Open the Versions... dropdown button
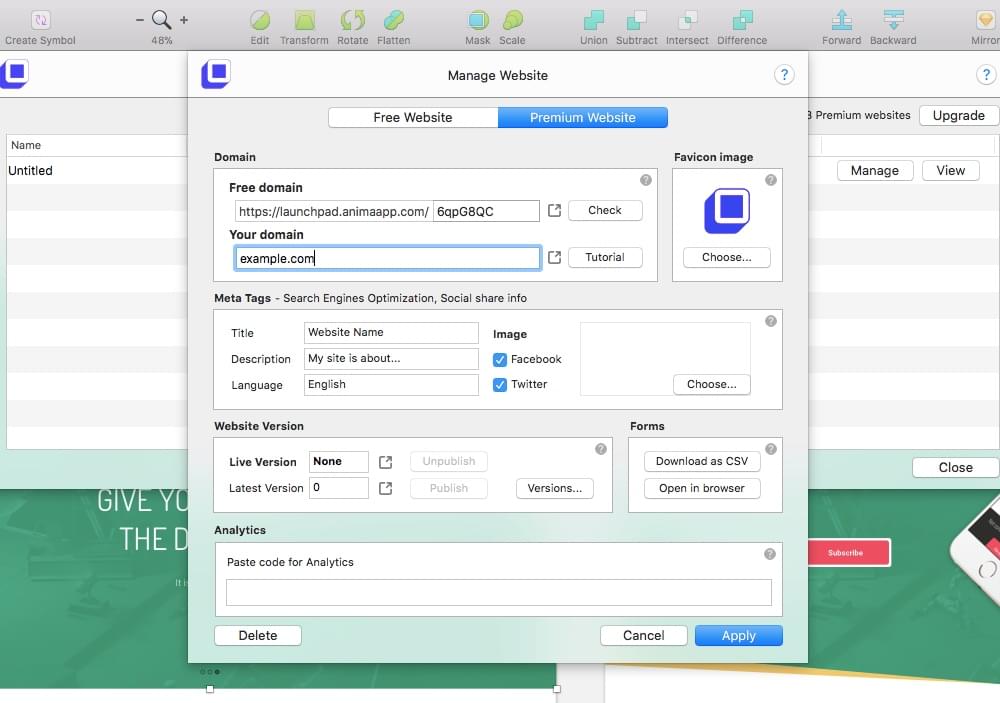 pyautogui.click(x=555, y=488)
